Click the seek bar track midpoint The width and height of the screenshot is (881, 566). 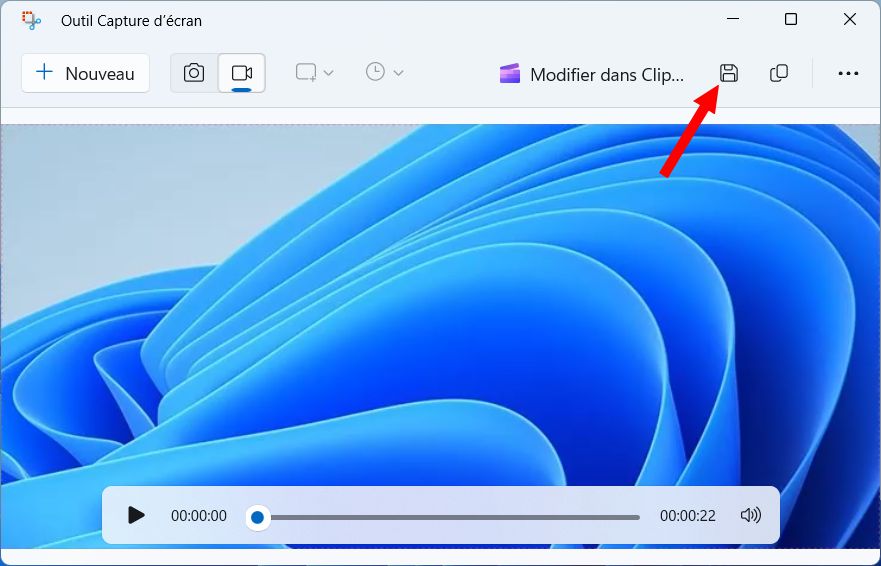point(448,517)
